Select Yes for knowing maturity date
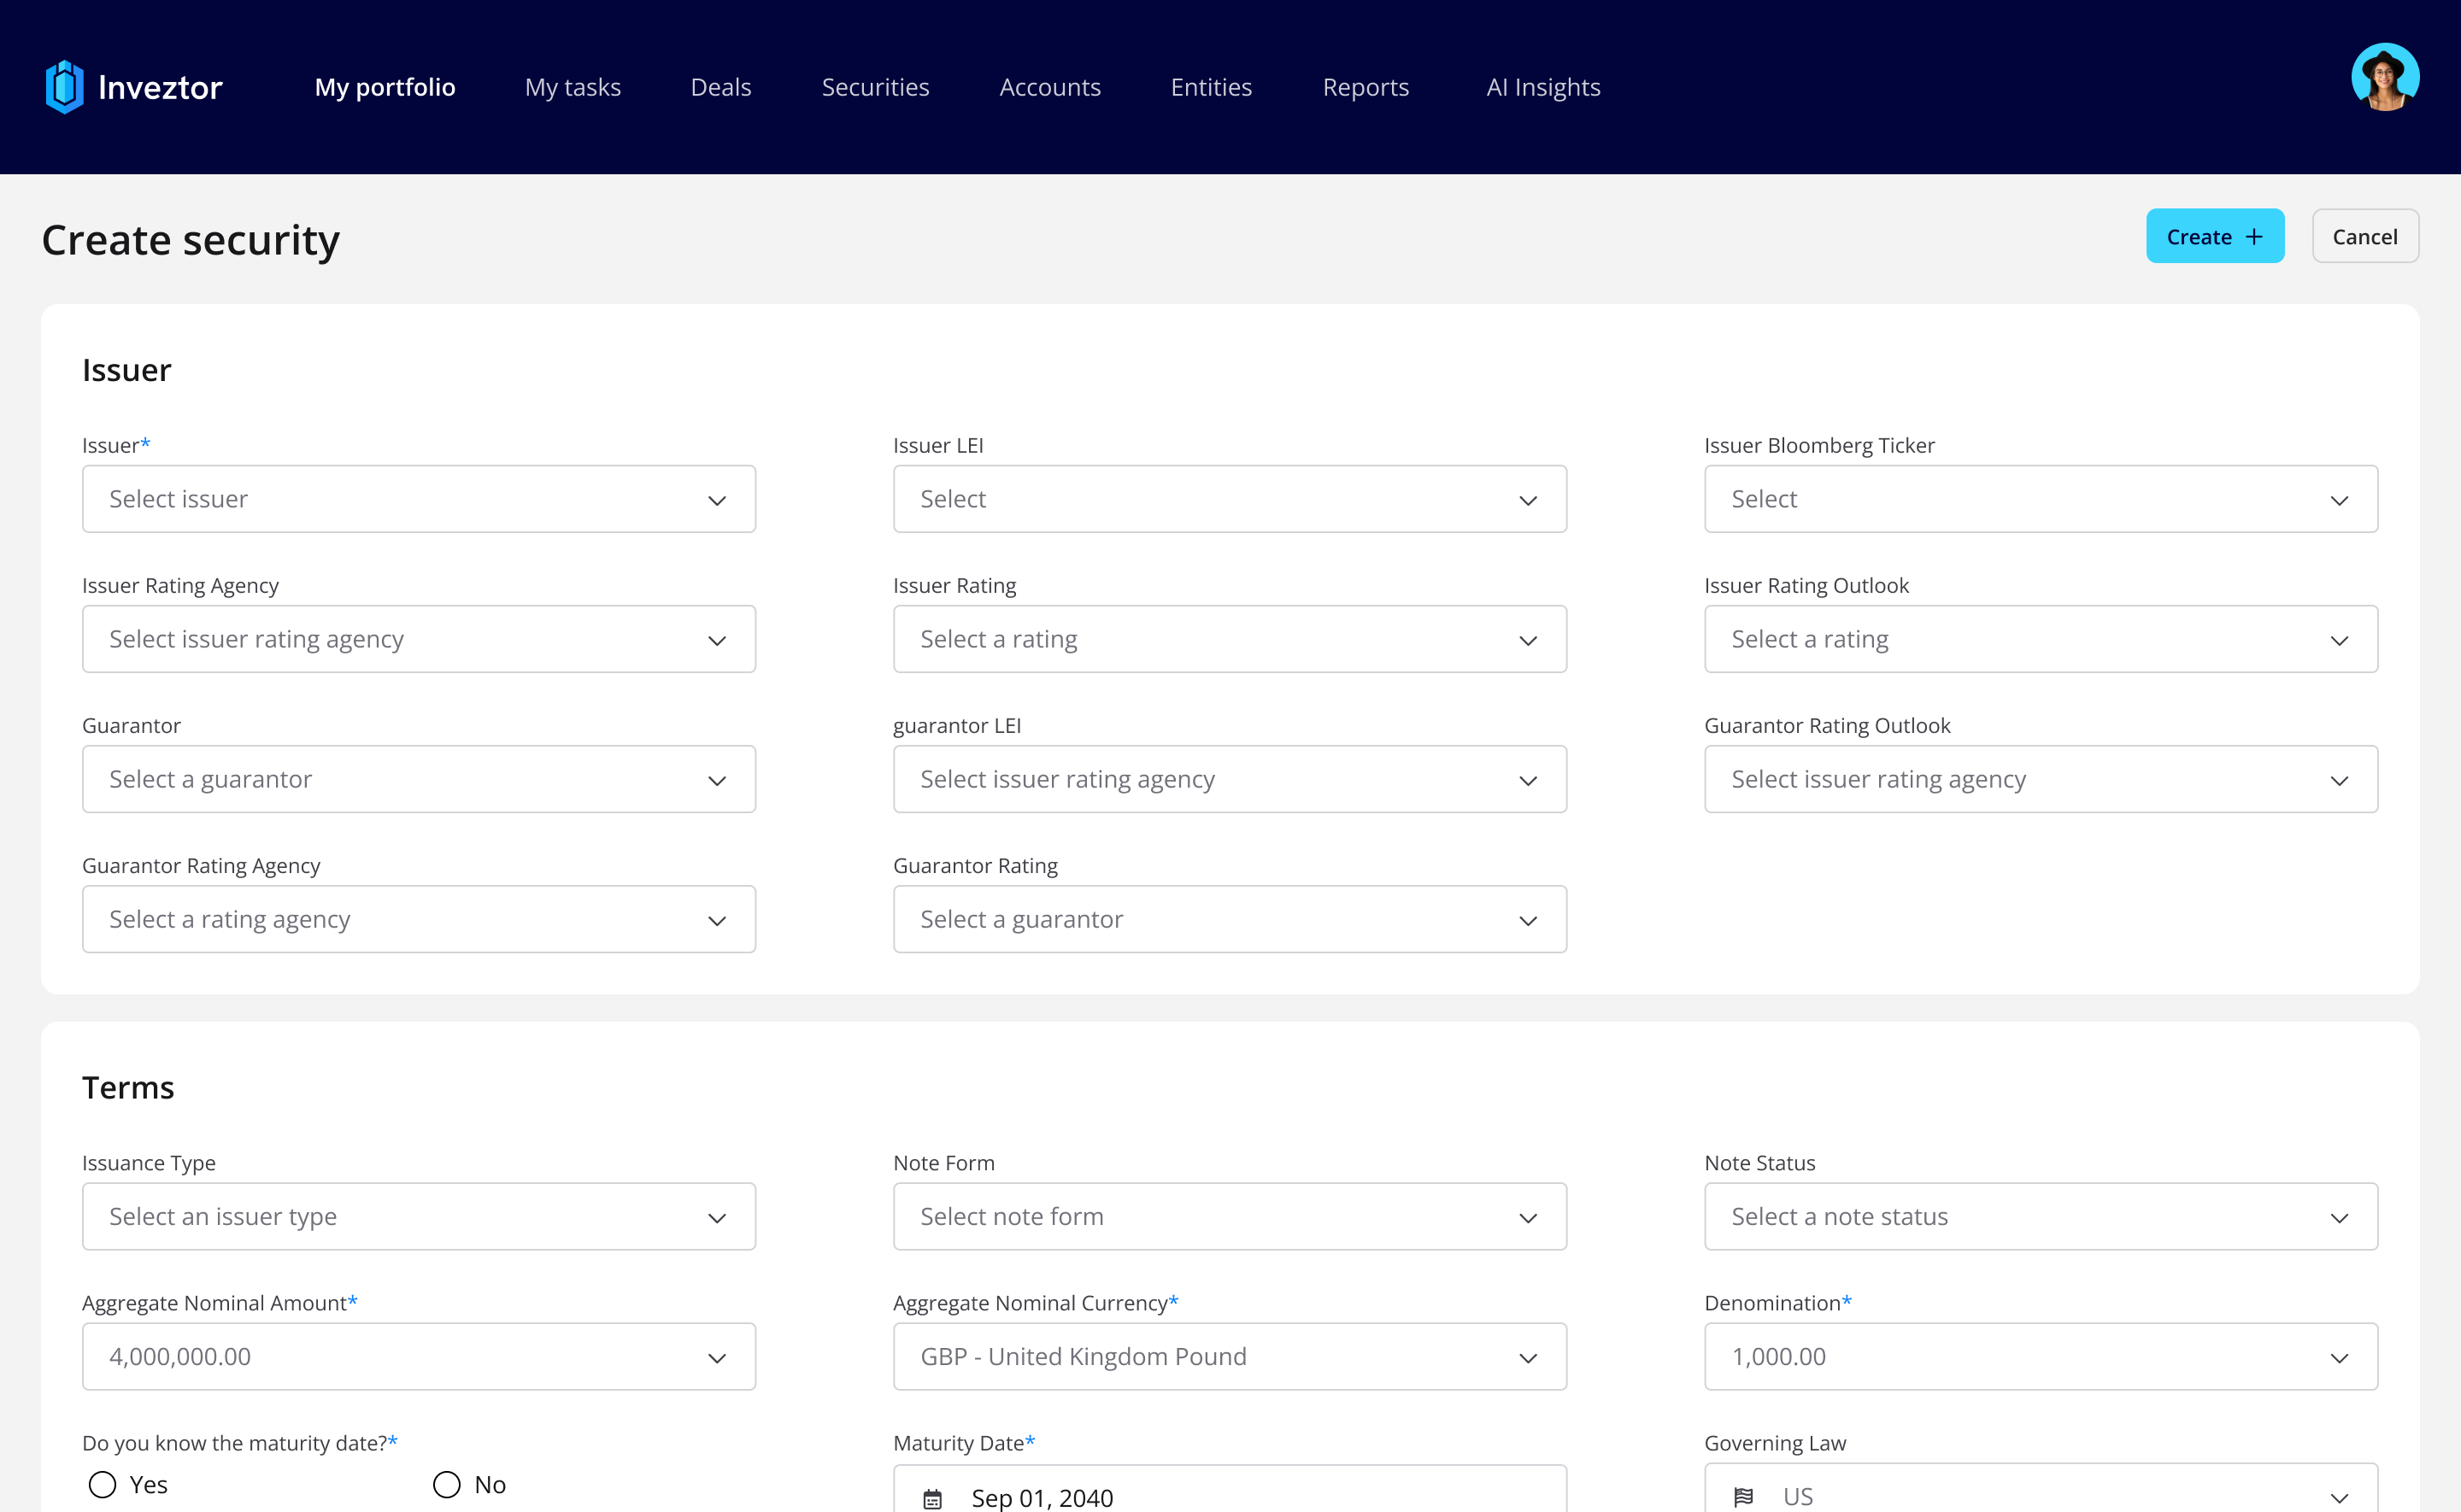This screenshot has height=1512, width=2461. click(103, 1484)
